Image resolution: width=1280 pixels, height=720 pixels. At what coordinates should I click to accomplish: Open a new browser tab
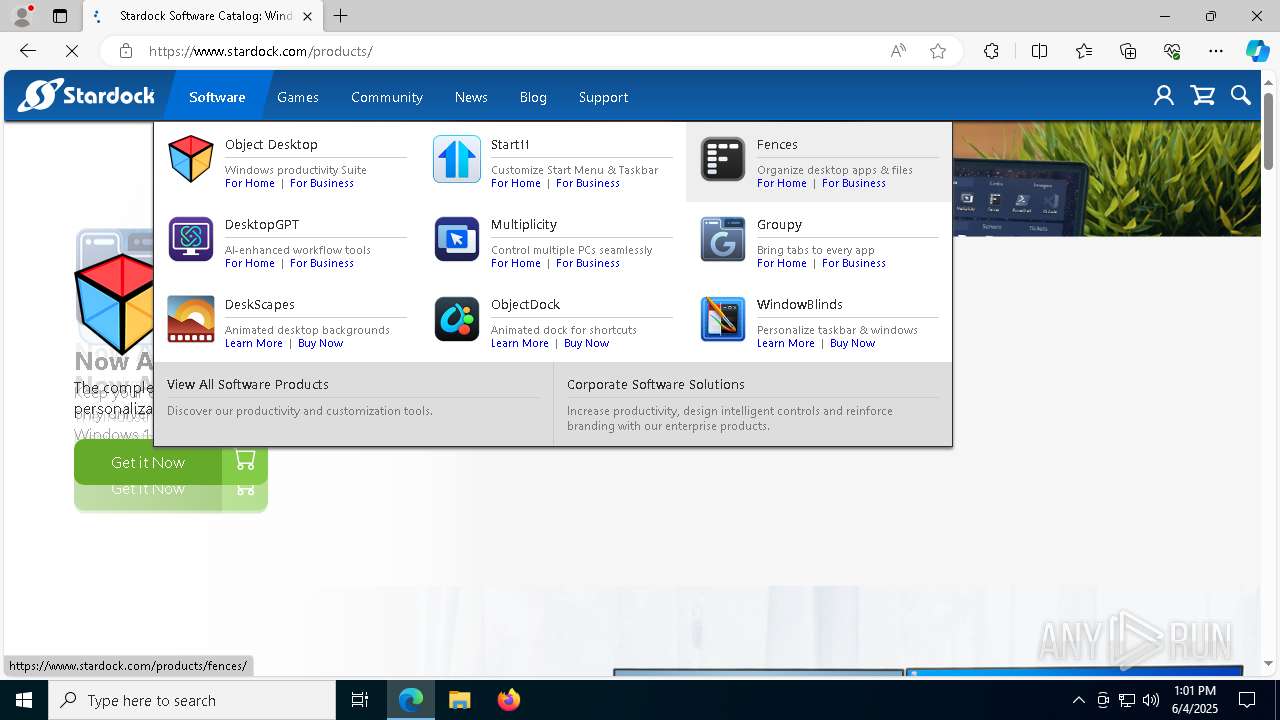click(341, 16)
